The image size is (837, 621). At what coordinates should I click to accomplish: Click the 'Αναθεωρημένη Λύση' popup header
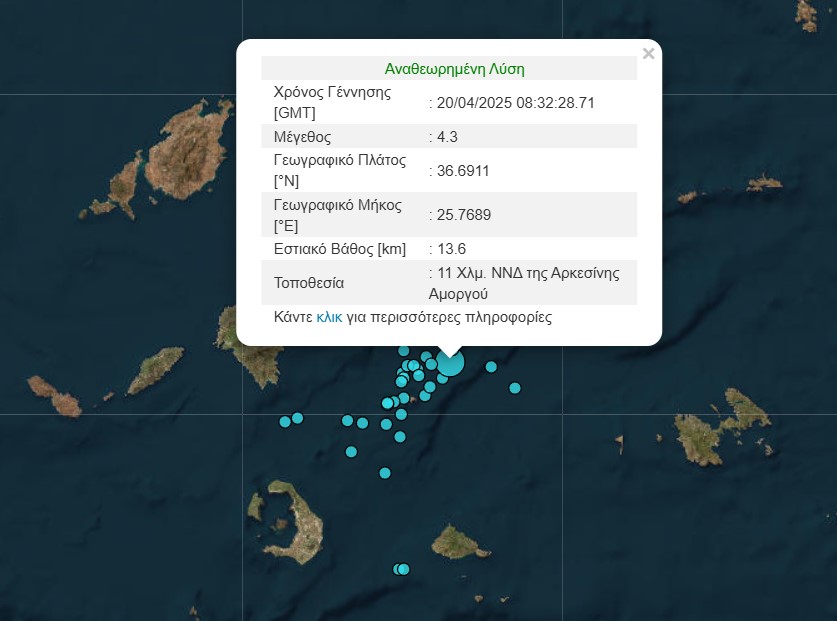(x=454, y=69)
